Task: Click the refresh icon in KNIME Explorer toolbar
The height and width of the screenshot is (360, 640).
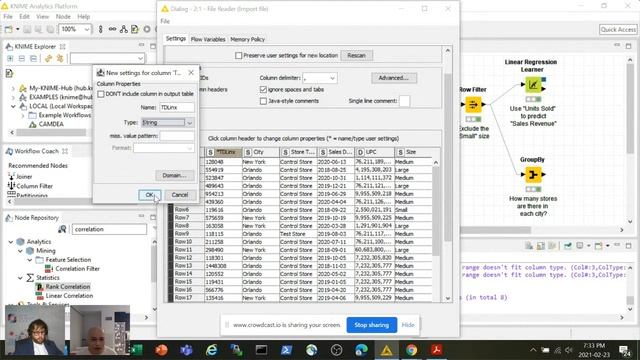Action: pyautogui.click(x=48, y=59)
